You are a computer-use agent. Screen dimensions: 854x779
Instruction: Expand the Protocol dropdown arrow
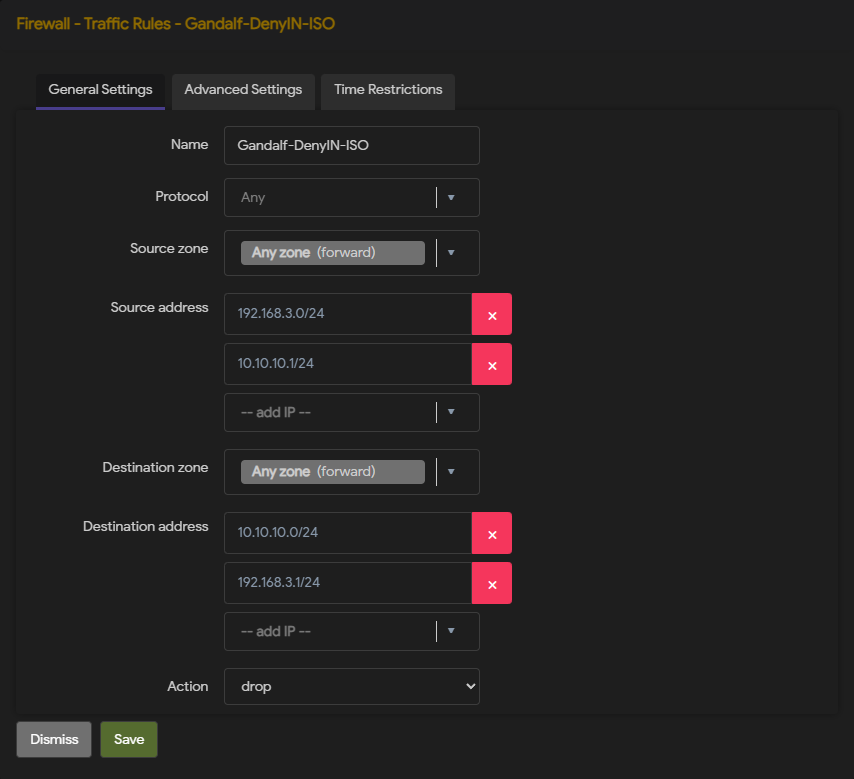pos(451,197)
